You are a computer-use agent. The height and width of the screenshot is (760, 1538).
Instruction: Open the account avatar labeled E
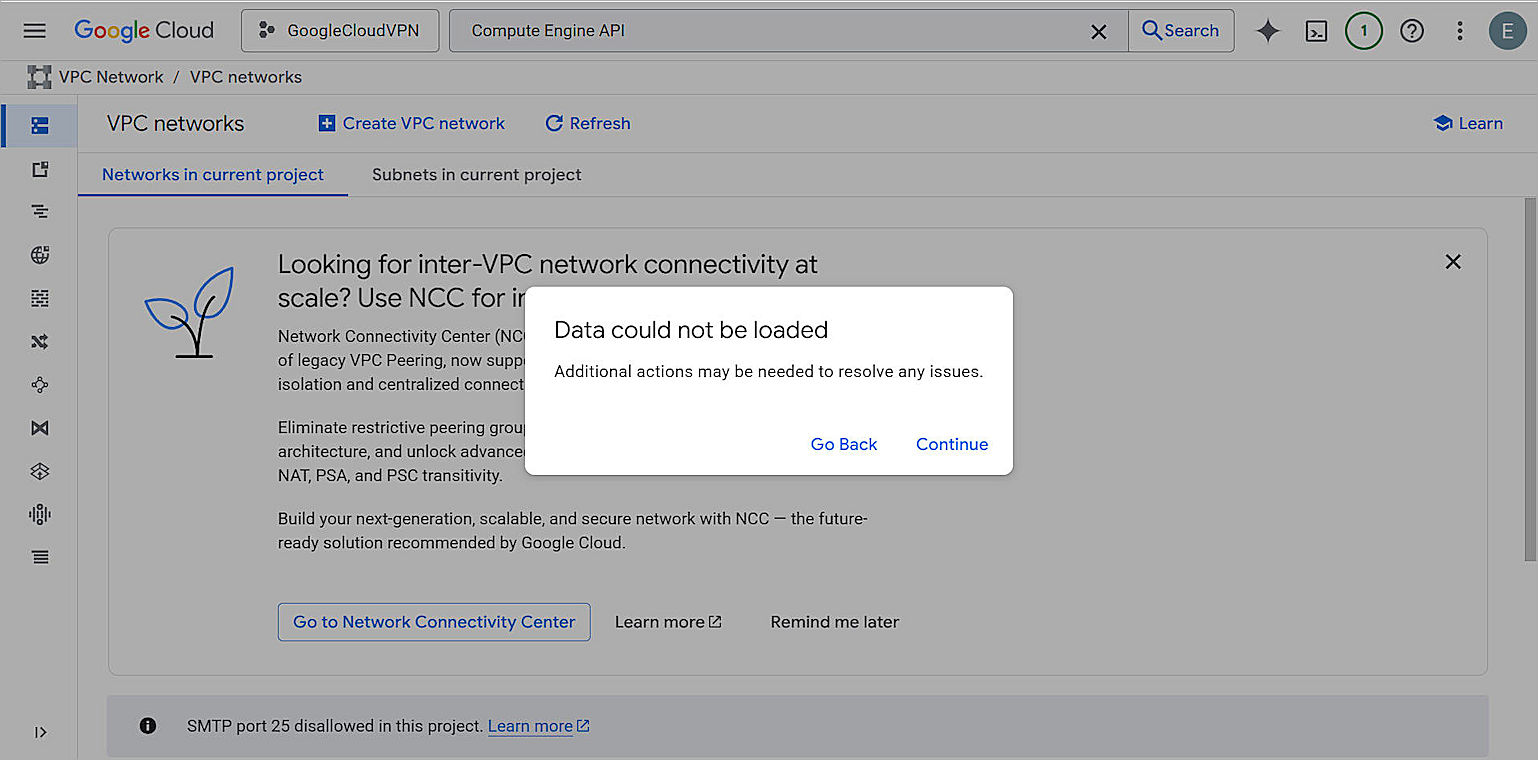coord(1508,31)
